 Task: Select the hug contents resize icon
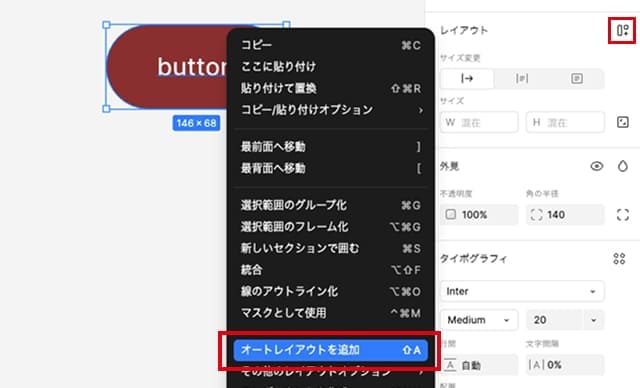coord(467,78)
